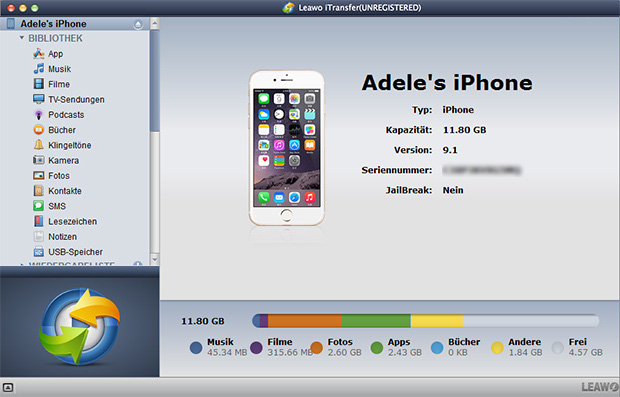Open the App library icon
The width and height of the screenshot is (620, 397).
click(x=38, y=53)
